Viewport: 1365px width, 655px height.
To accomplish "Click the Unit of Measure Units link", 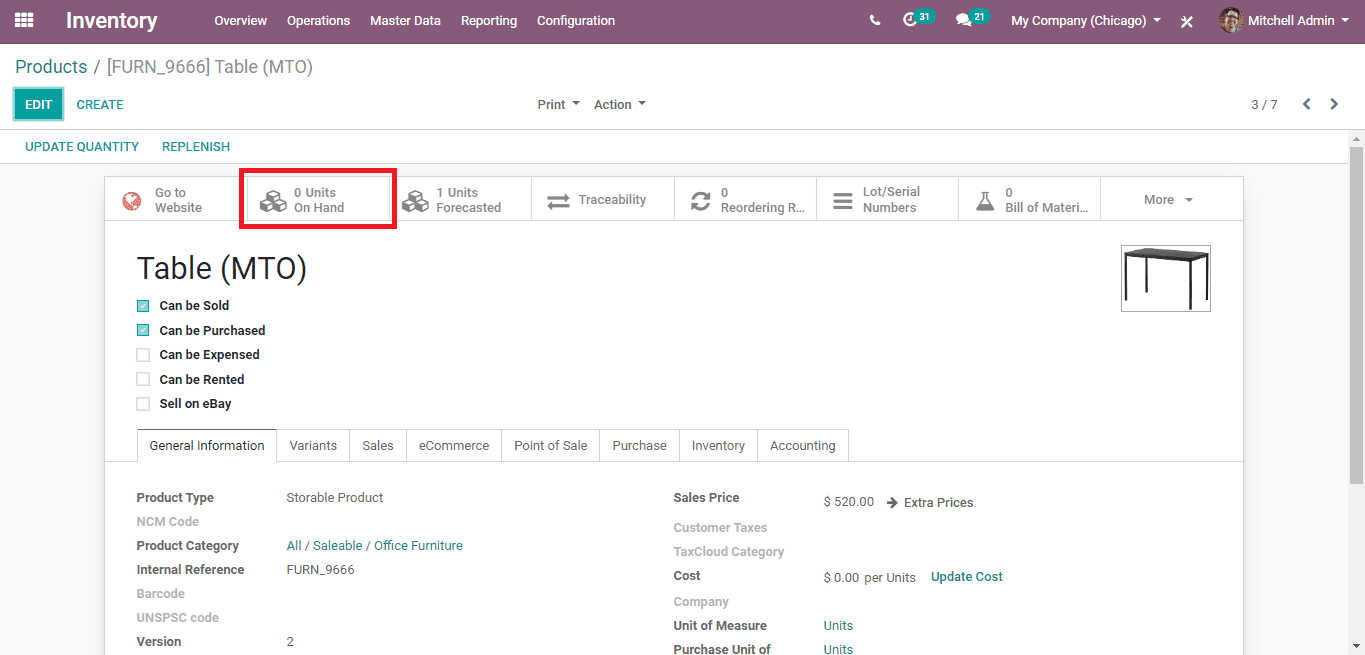I will (838, 626).
